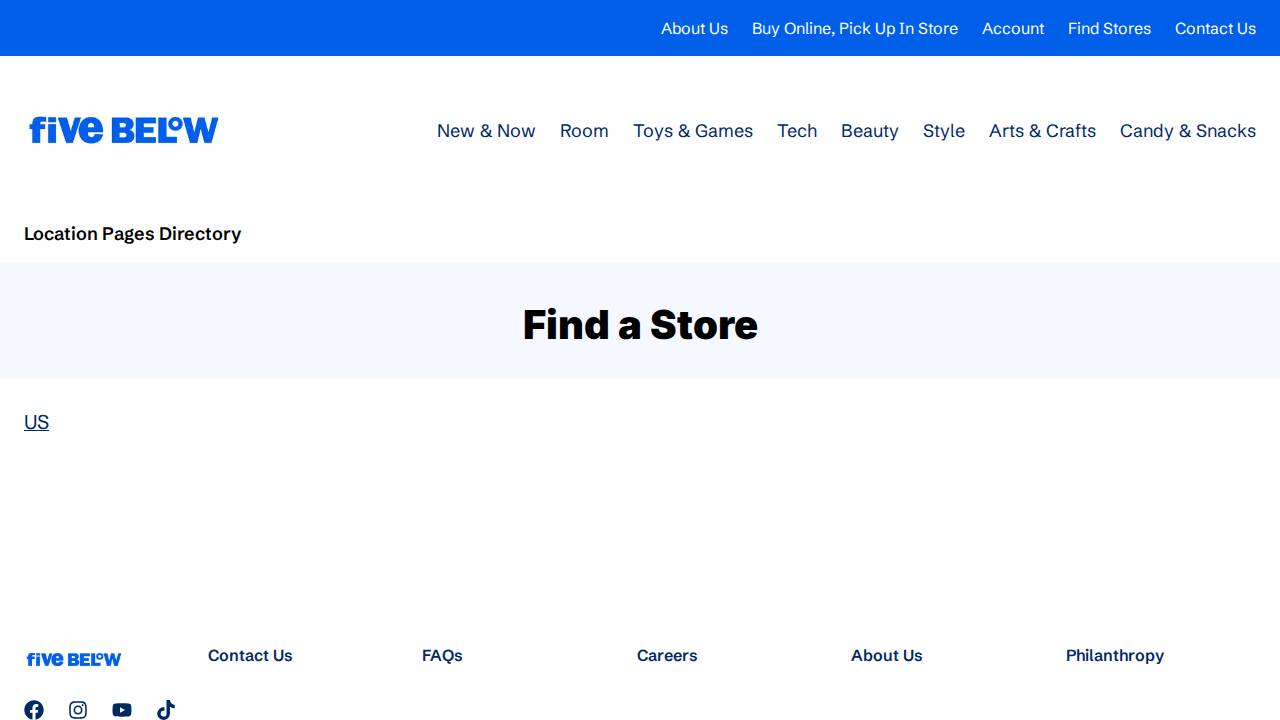Open the Facebook social icon

point(34,710)
